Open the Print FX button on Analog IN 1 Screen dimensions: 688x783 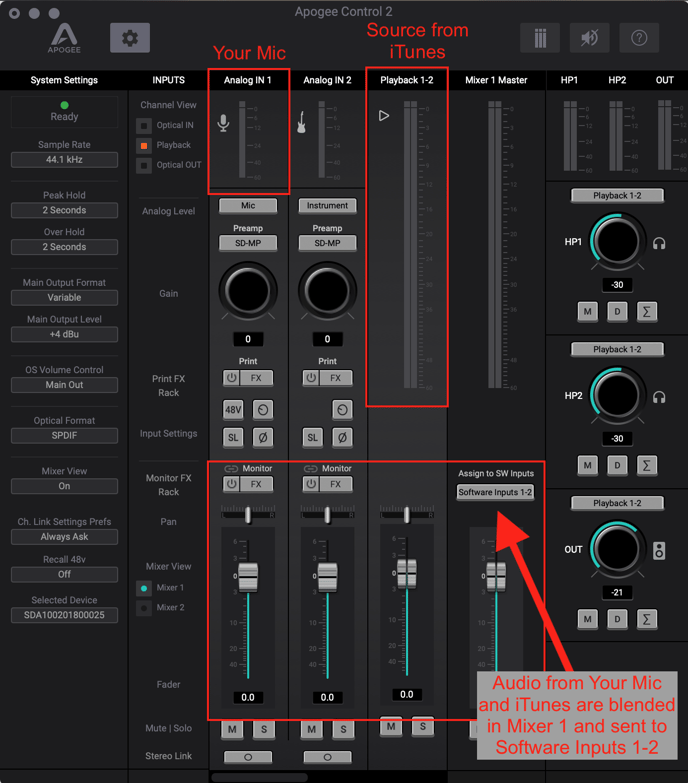[256, 378]
